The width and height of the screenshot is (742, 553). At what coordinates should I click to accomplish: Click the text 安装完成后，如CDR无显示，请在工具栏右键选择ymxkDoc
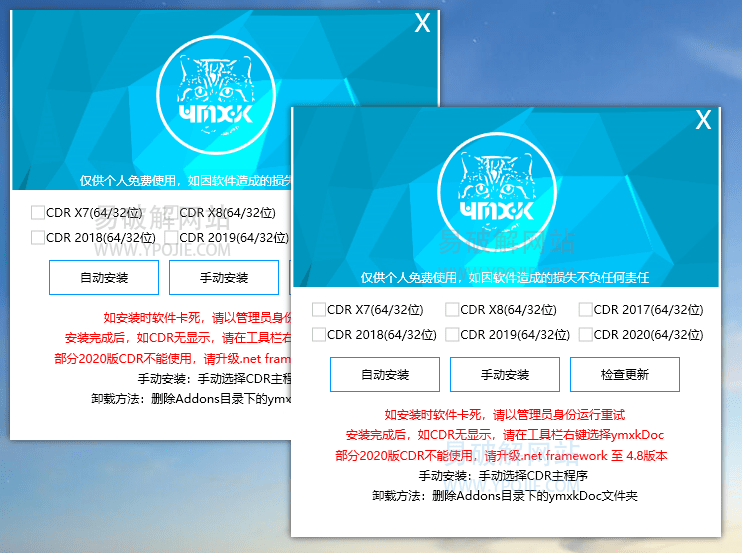pos(505,435)
